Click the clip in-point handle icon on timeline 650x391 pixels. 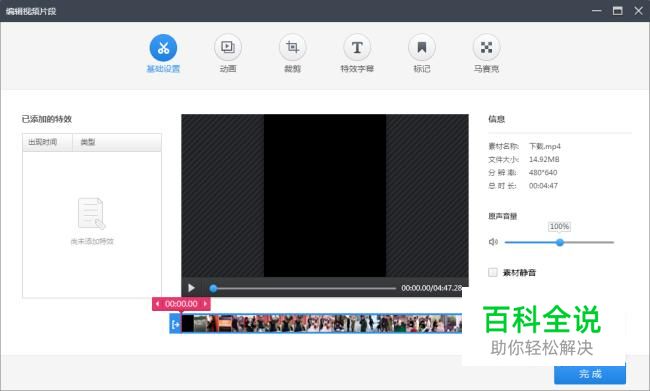[x=175, y=324]
